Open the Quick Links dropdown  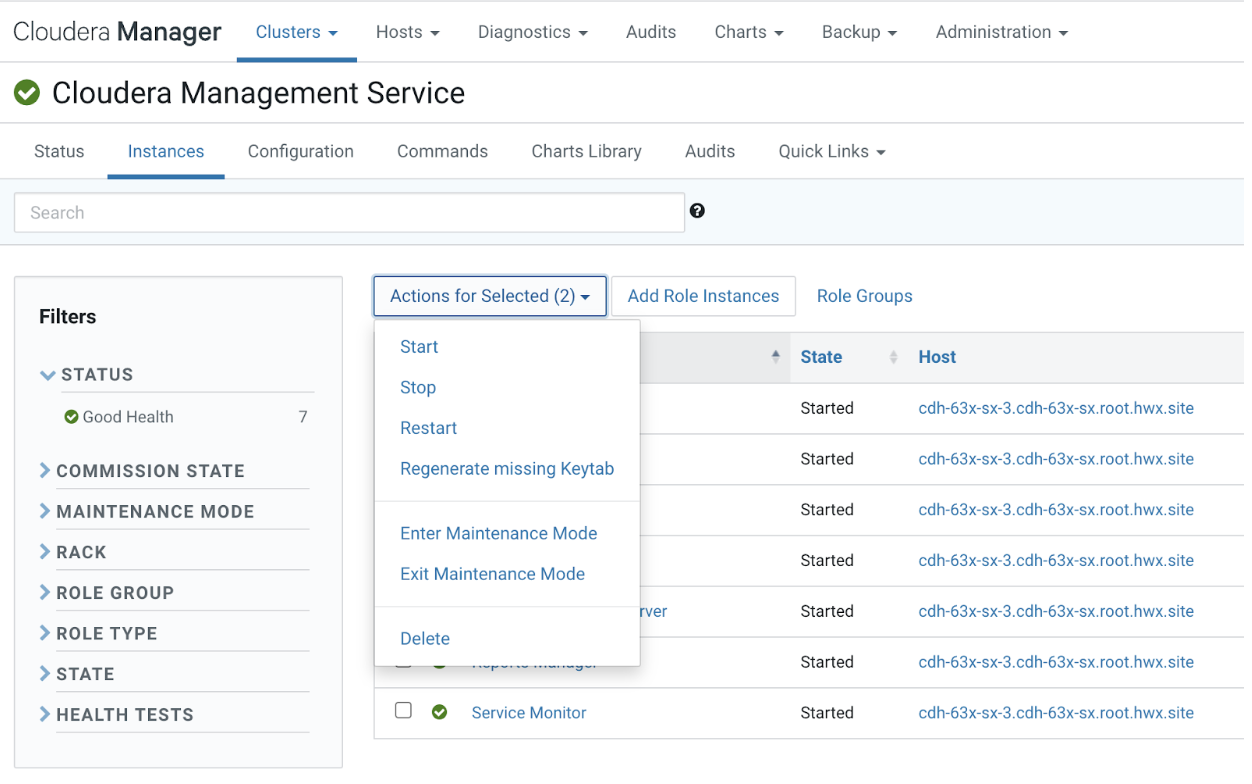832,152
